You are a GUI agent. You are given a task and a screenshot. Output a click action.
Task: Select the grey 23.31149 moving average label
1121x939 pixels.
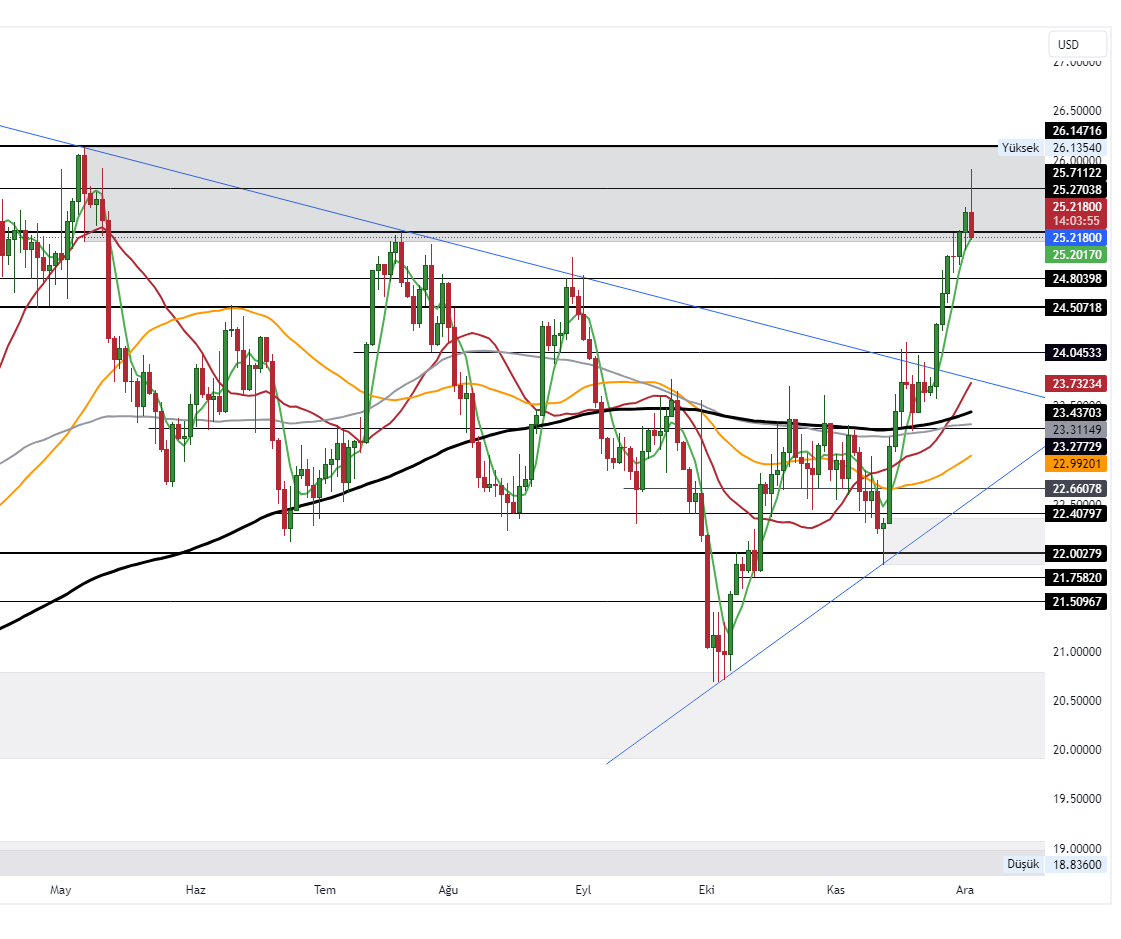click(x=1076, y=428)
